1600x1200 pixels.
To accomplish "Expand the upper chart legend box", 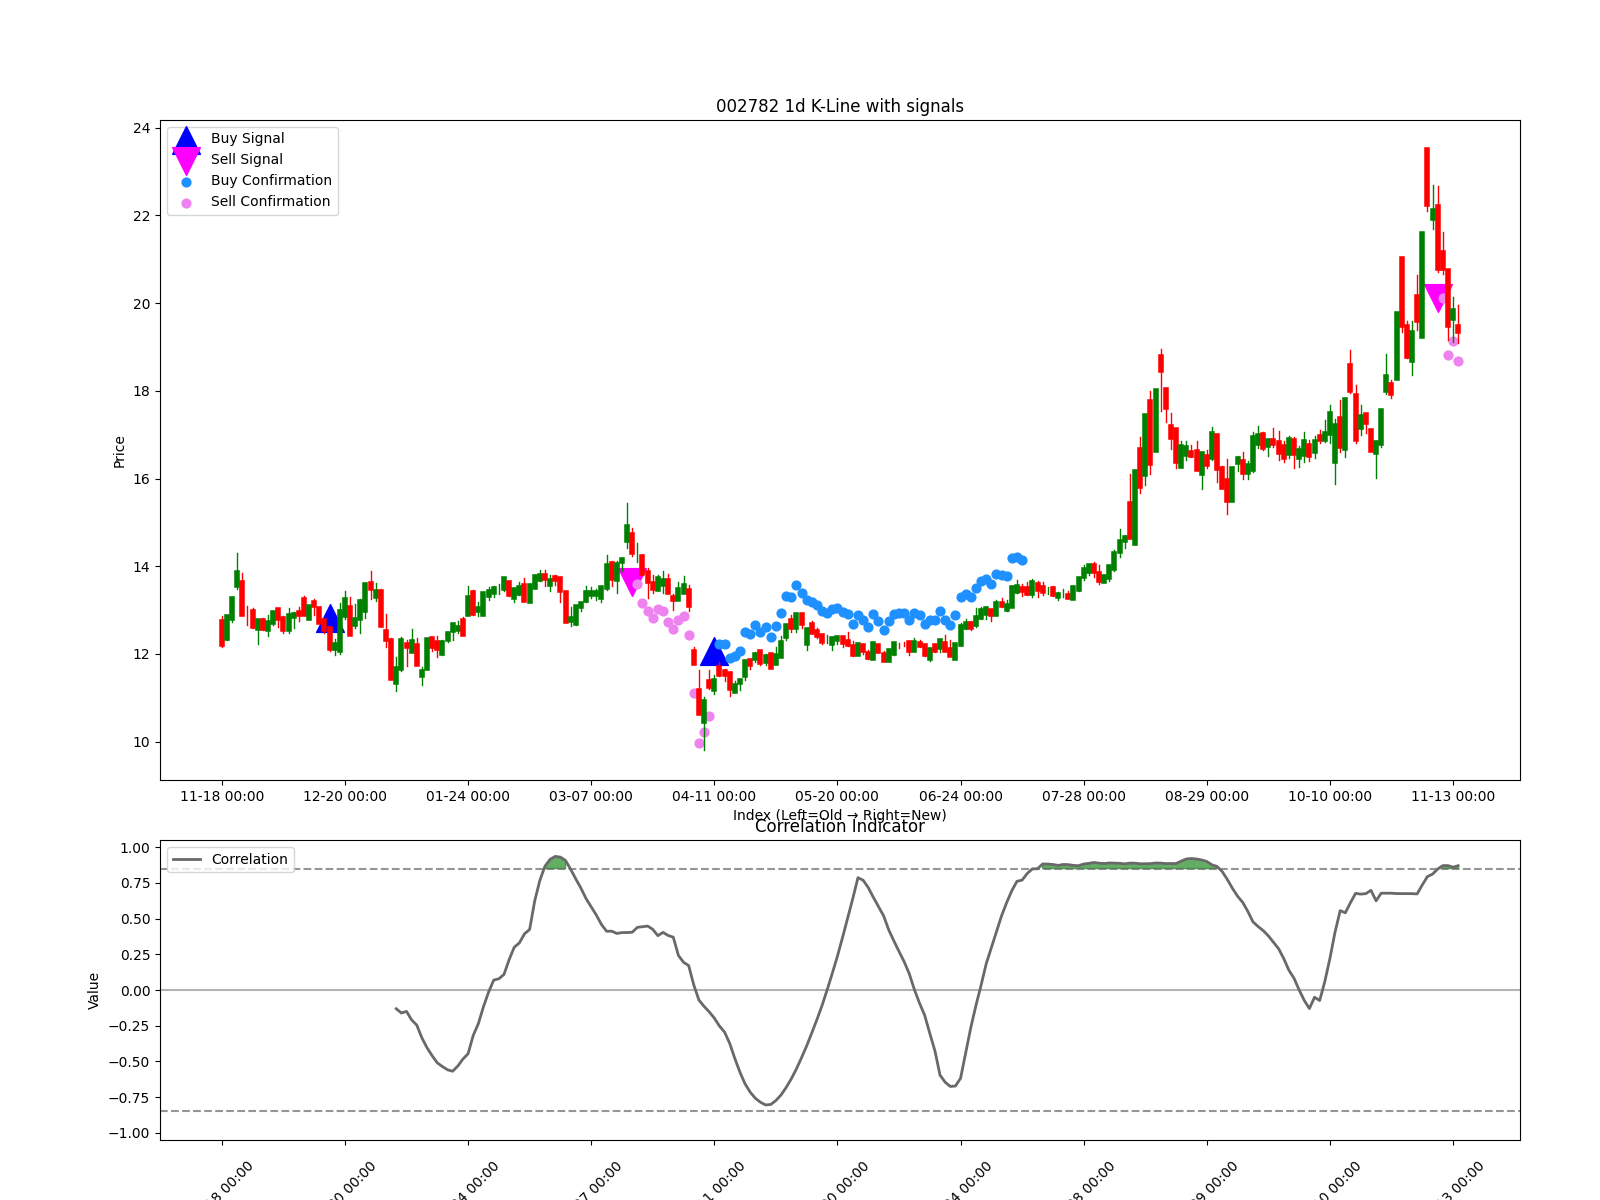I will [x=253, y=169].
